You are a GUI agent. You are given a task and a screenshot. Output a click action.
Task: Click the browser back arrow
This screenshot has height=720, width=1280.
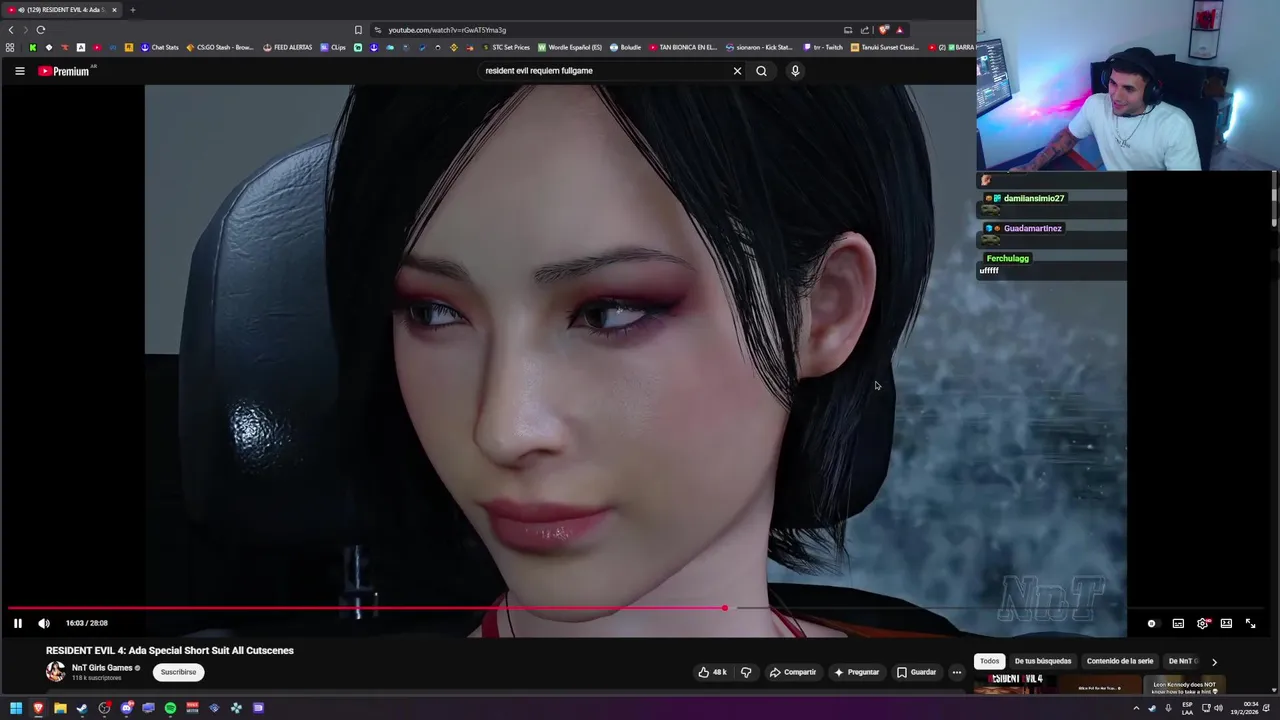click(x=11, y=30)
